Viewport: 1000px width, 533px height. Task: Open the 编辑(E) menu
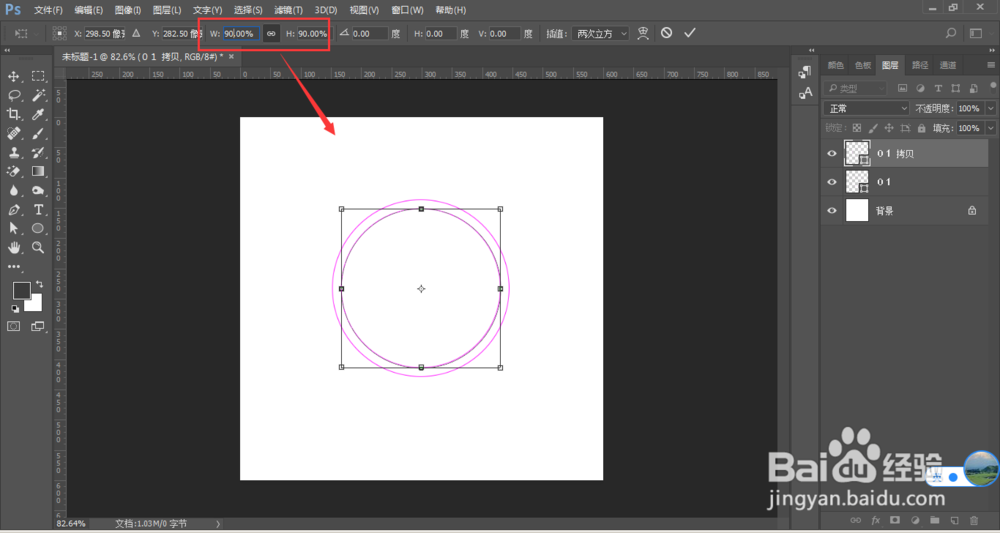[88, 10]
